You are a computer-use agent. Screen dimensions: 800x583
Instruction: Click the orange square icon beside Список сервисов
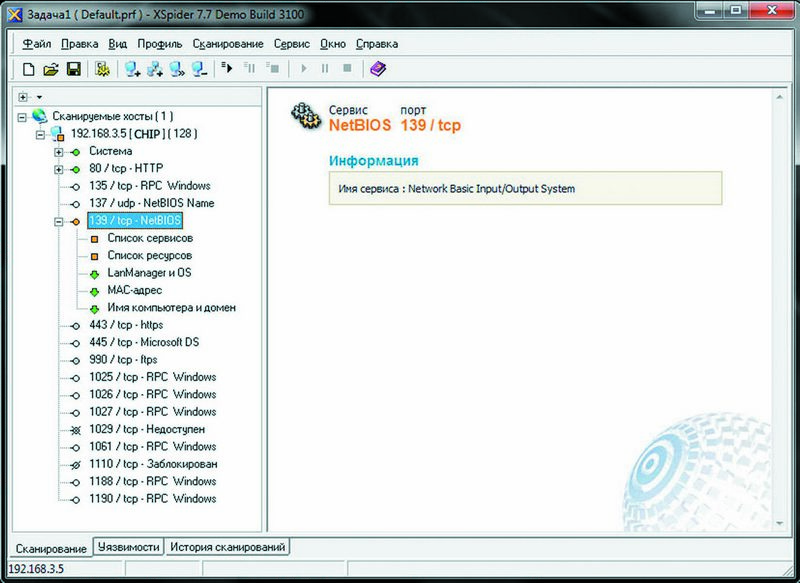(x=94, y=239)
